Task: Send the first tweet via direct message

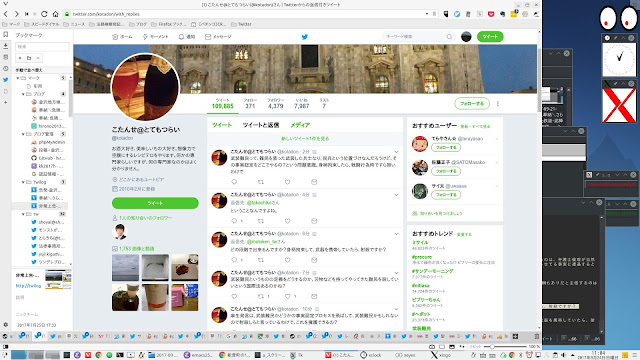Action: coord(314,182)
